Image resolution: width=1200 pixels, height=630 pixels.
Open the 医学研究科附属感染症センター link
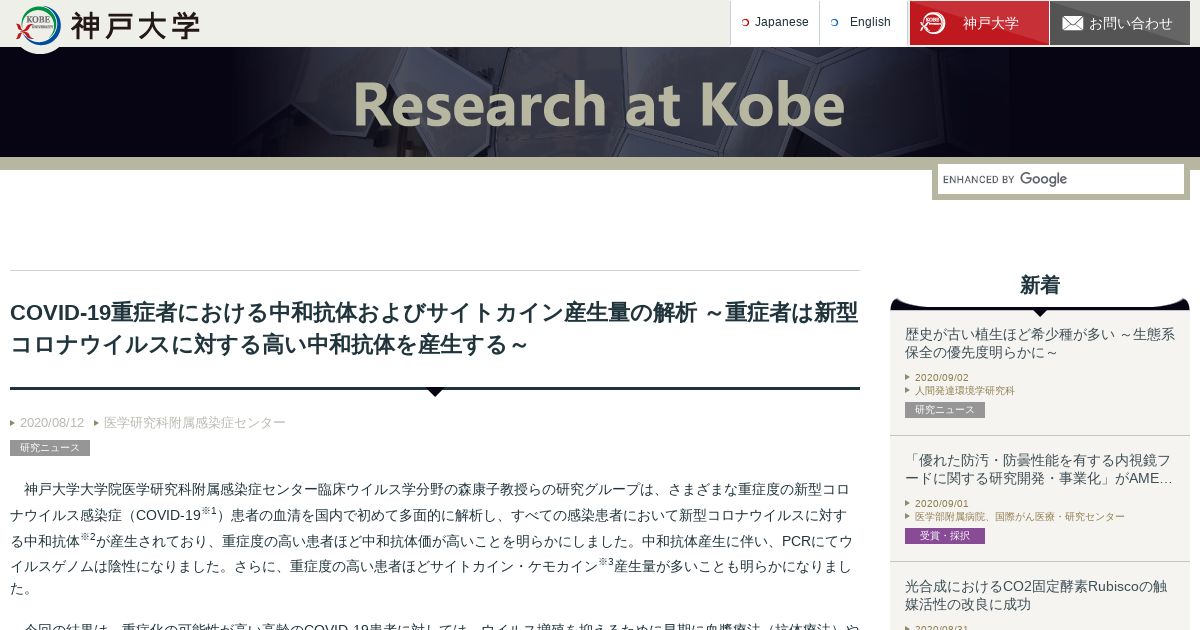pos(195,423)
